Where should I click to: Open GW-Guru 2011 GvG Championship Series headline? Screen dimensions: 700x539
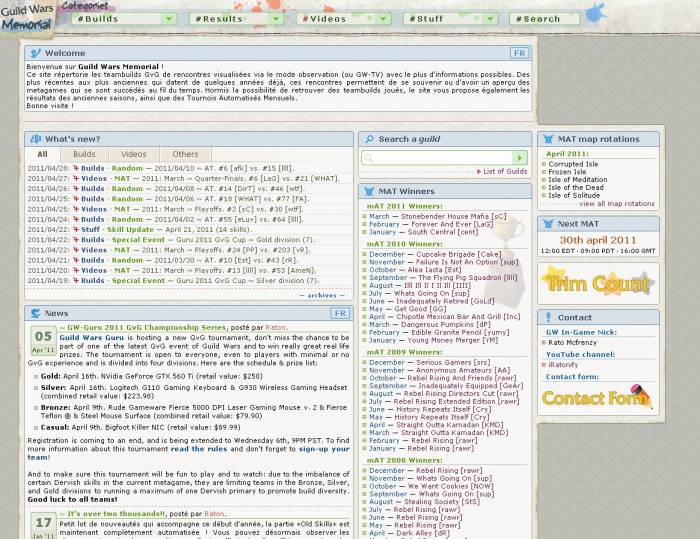(x=146, y=328)
